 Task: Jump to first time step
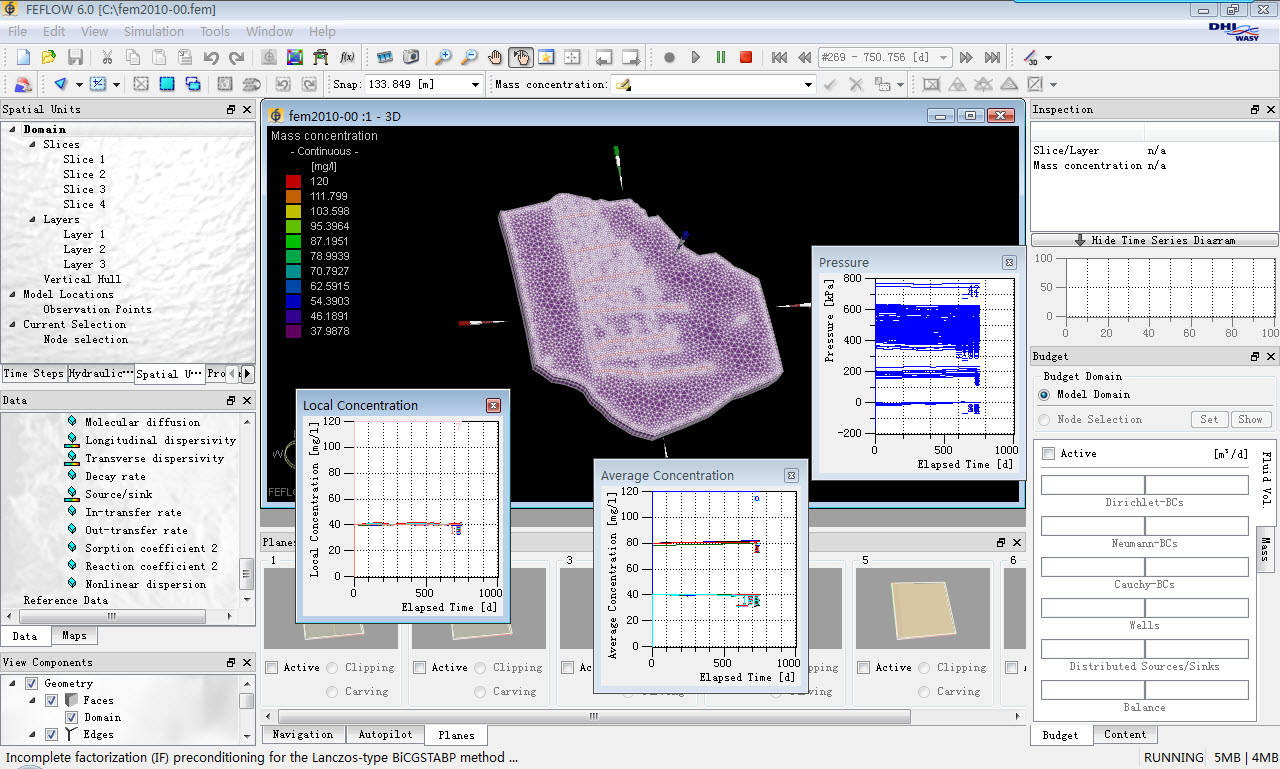(x=779, y=58)
